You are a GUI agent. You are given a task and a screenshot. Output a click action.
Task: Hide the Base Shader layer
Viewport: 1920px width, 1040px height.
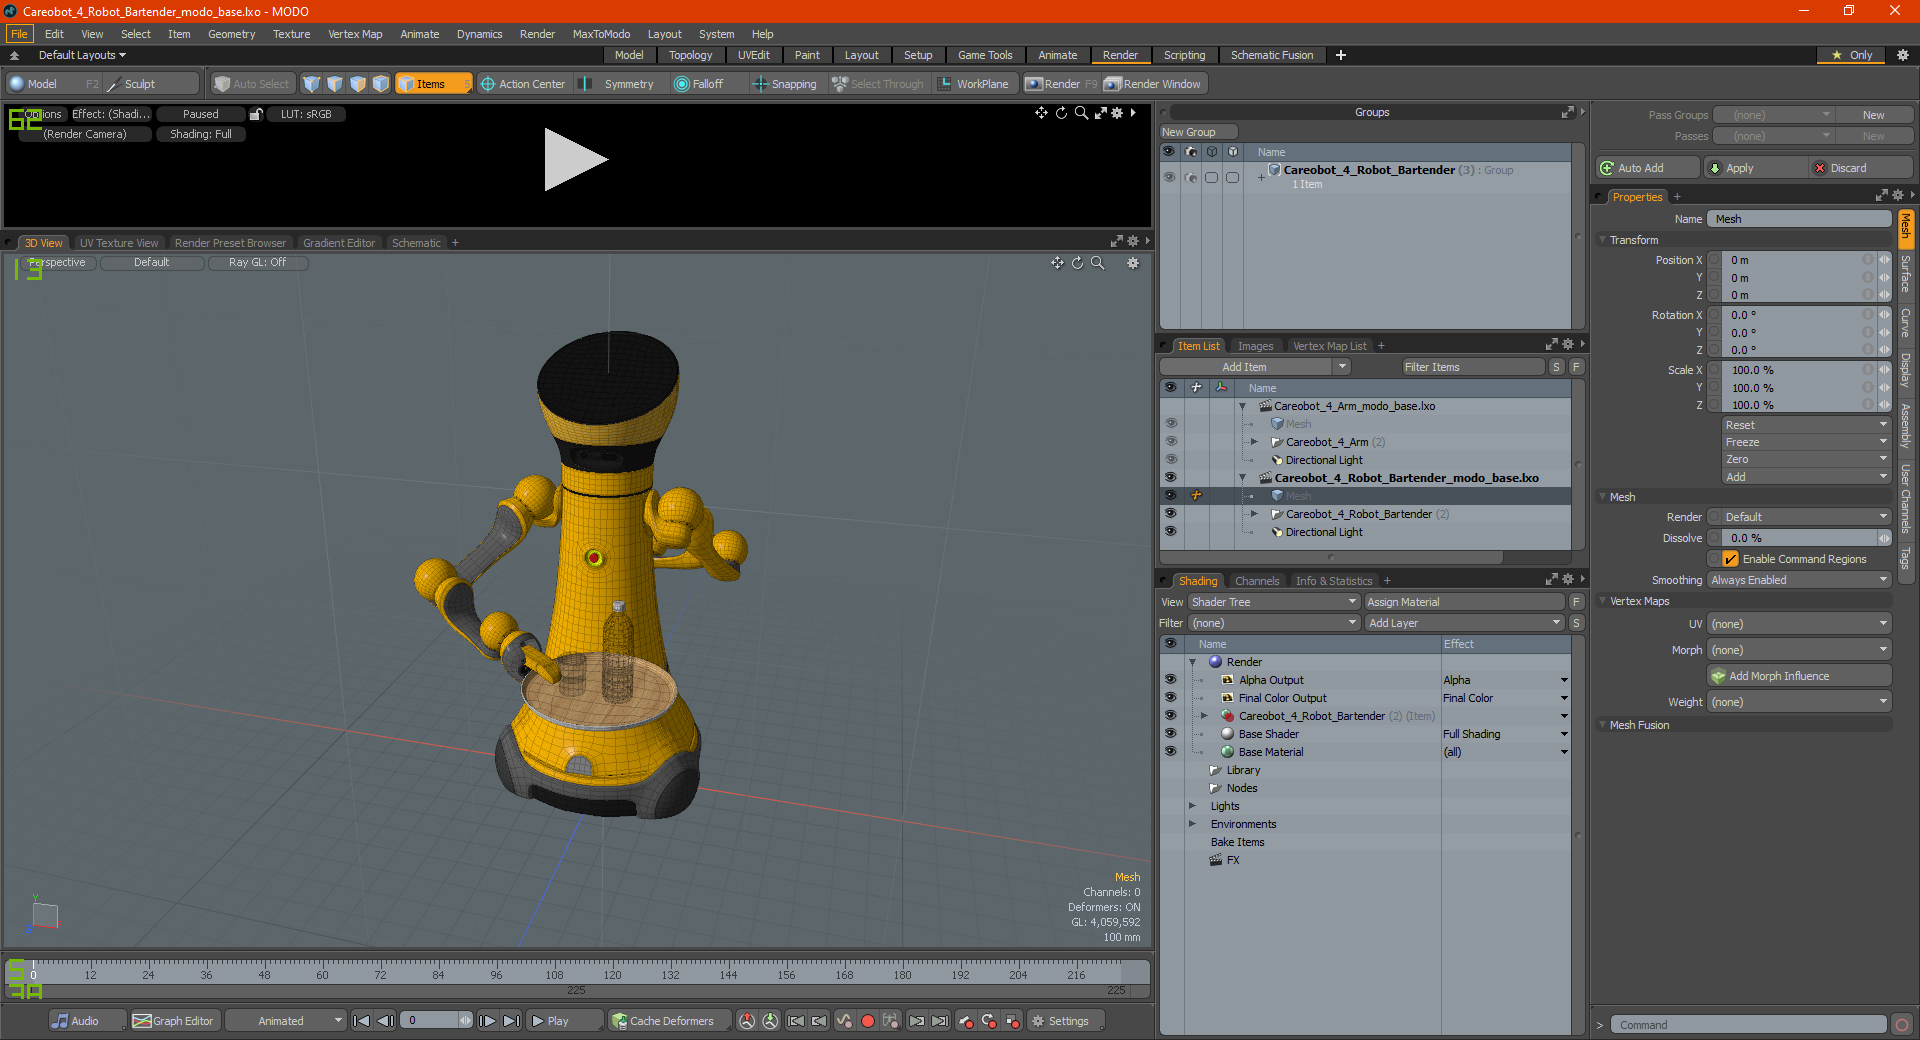1170,734
